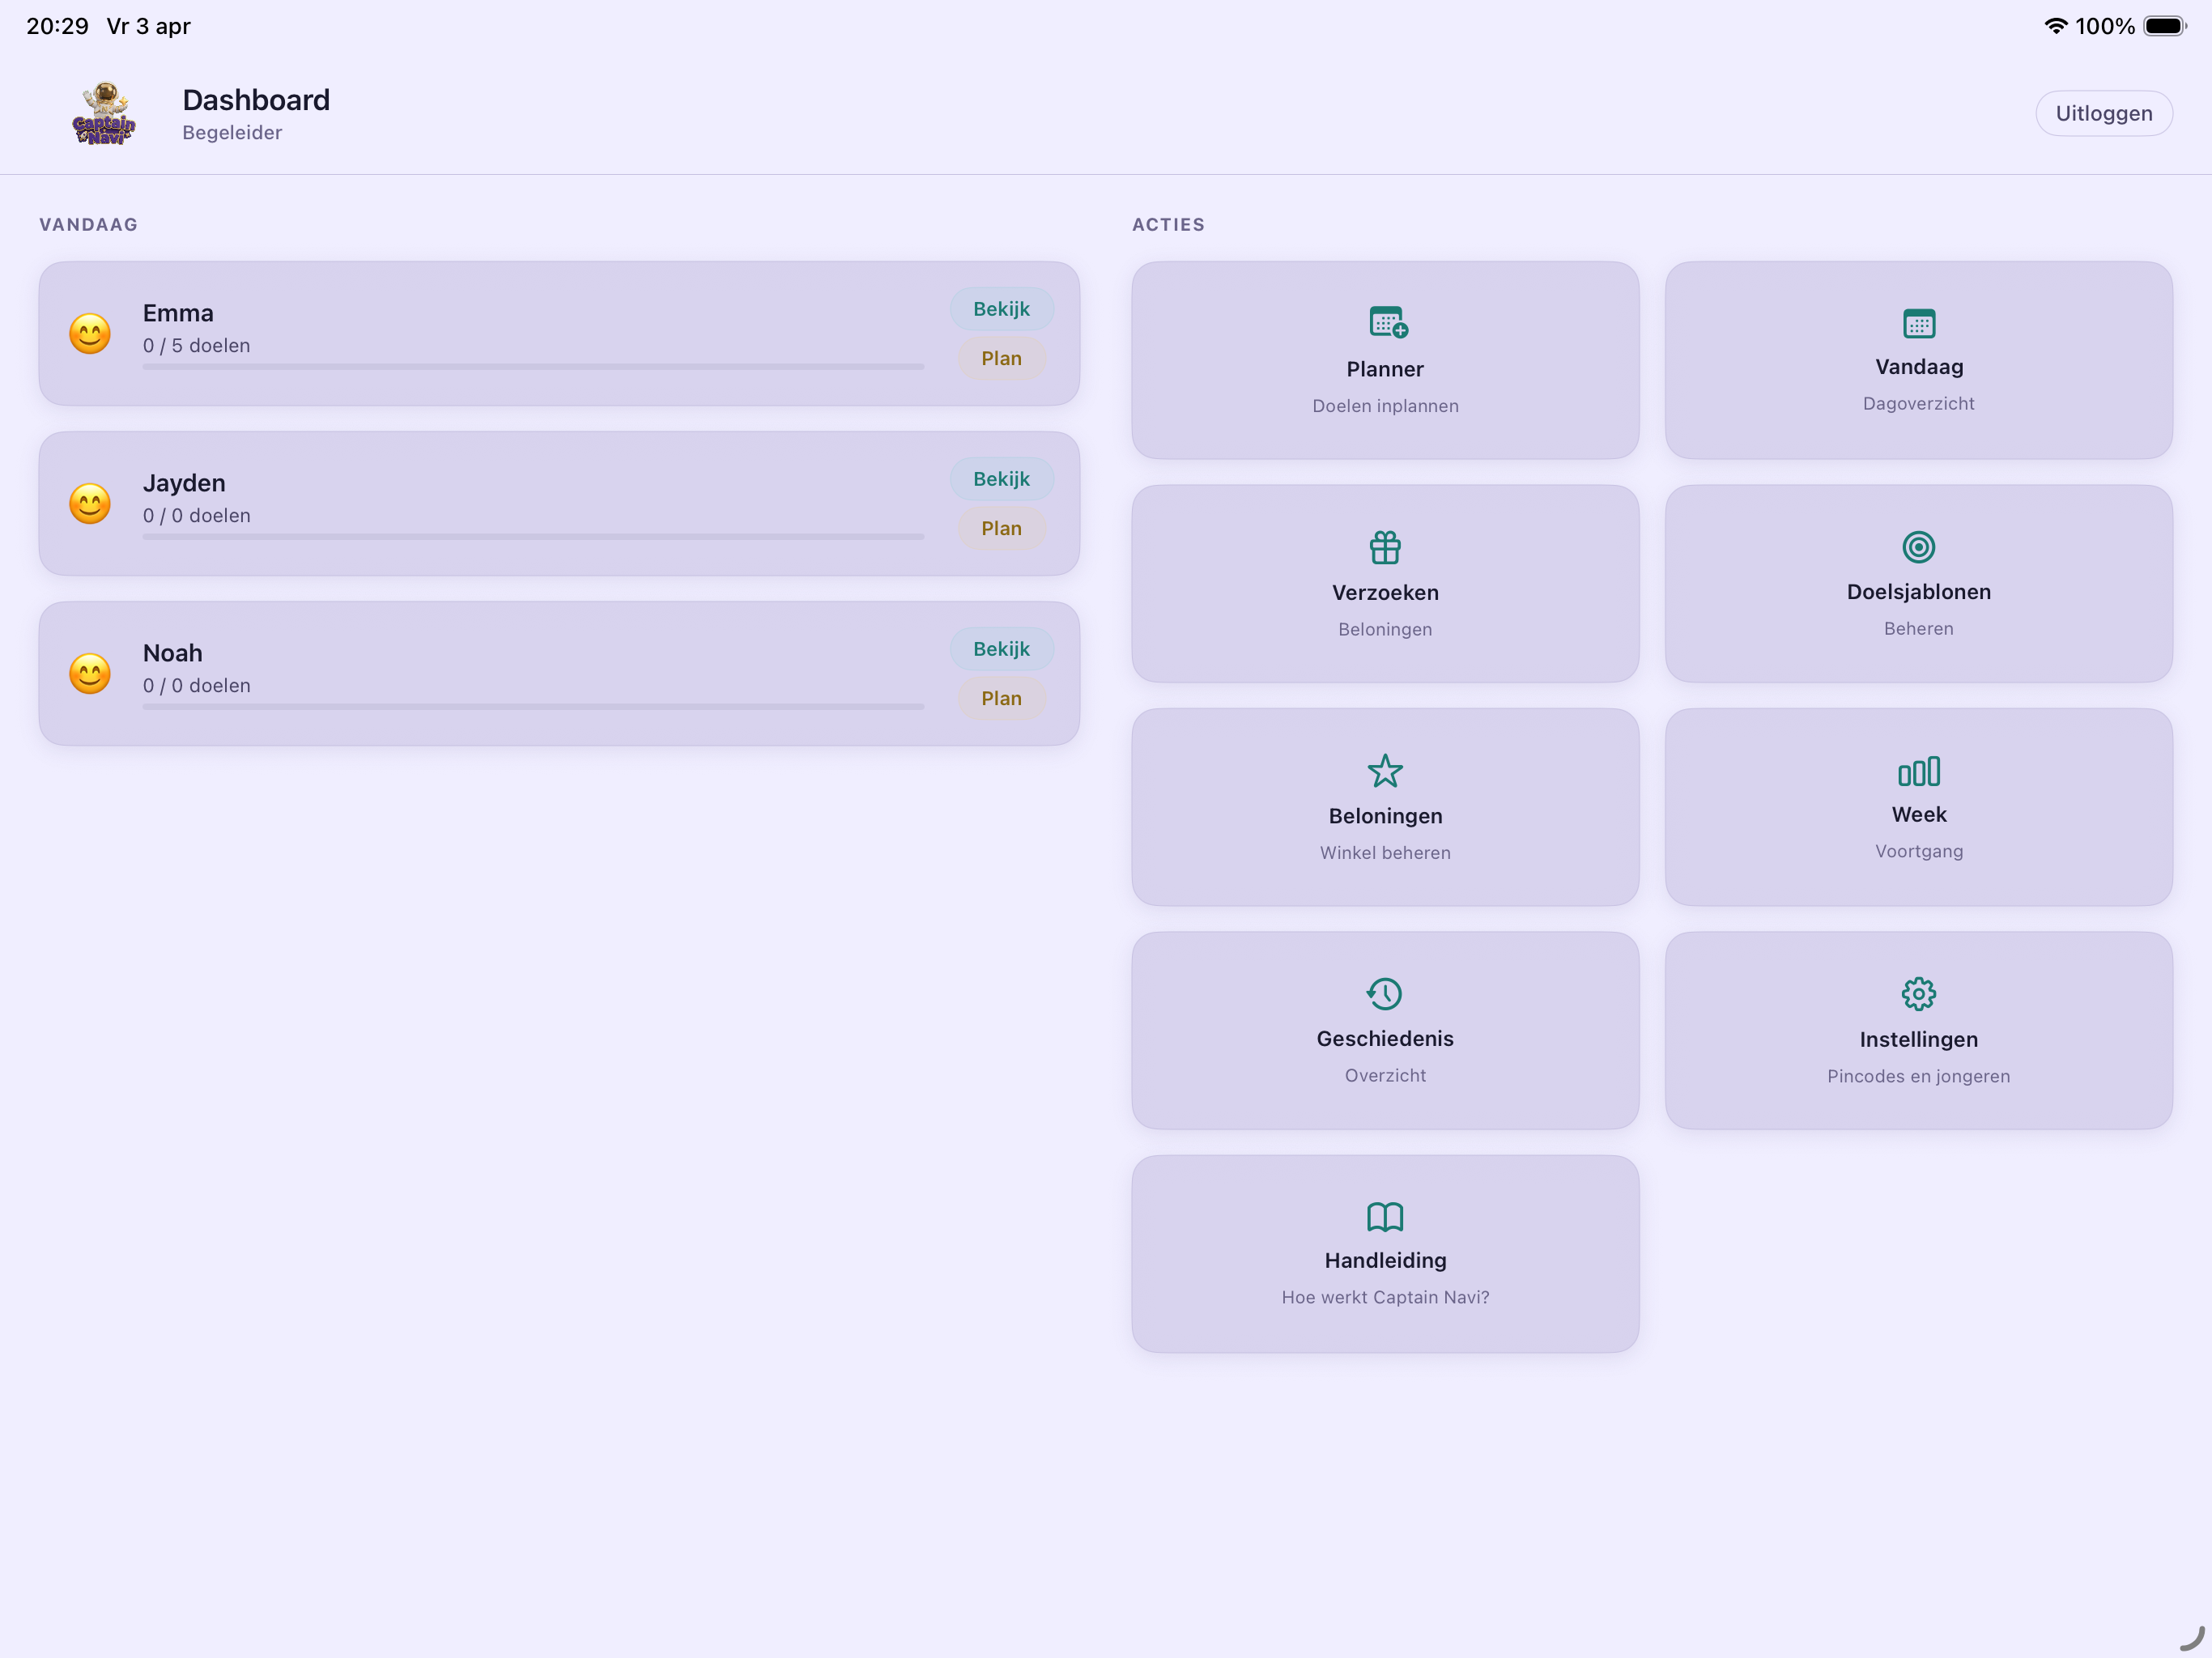Open the Geschiedenis history clock icon
Screen dimensions: 2212x1658
1385,994
